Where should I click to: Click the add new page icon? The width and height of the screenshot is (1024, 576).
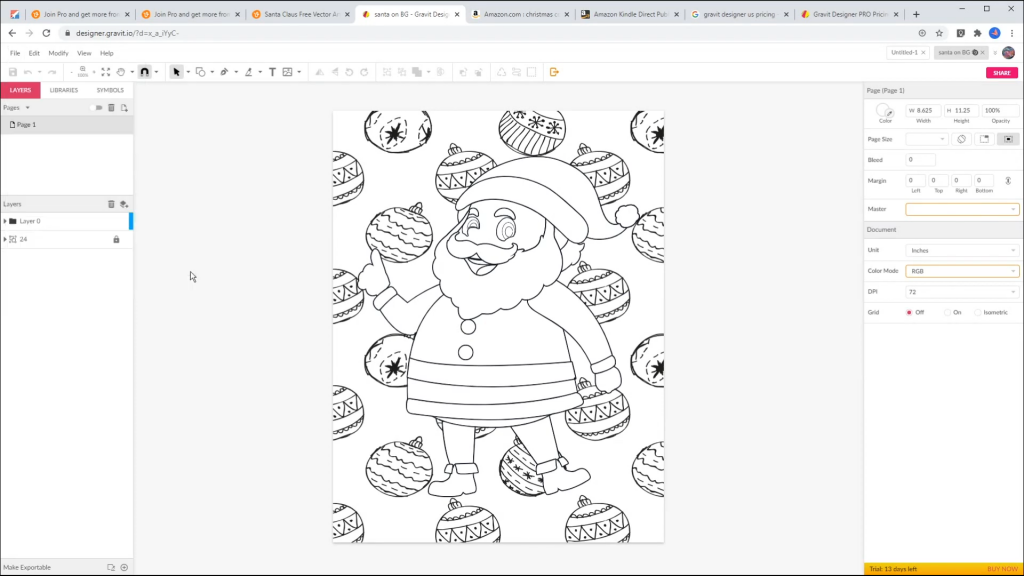(124, 107)
